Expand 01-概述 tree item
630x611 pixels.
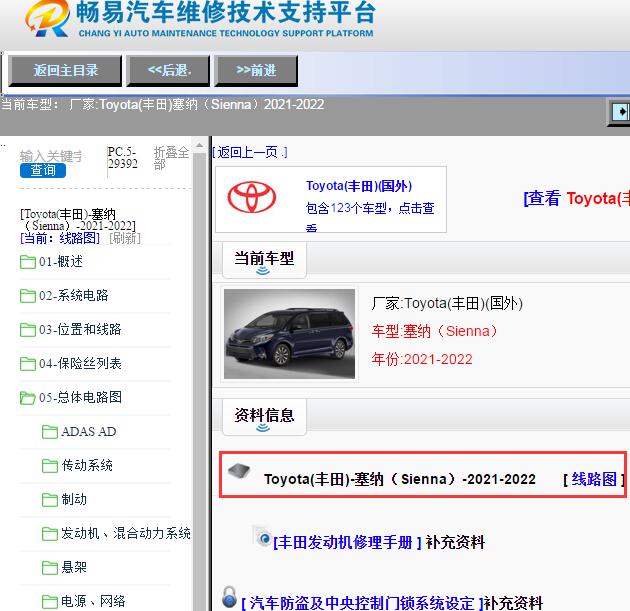(61, 262)
